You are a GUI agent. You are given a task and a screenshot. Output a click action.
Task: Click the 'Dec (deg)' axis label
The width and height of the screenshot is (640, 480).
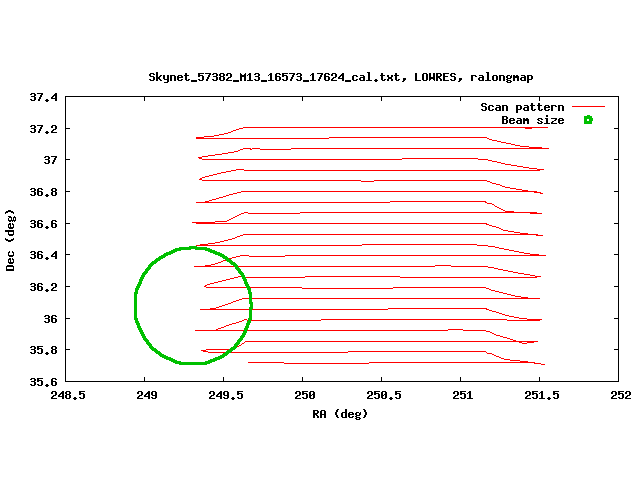point(10,240)
